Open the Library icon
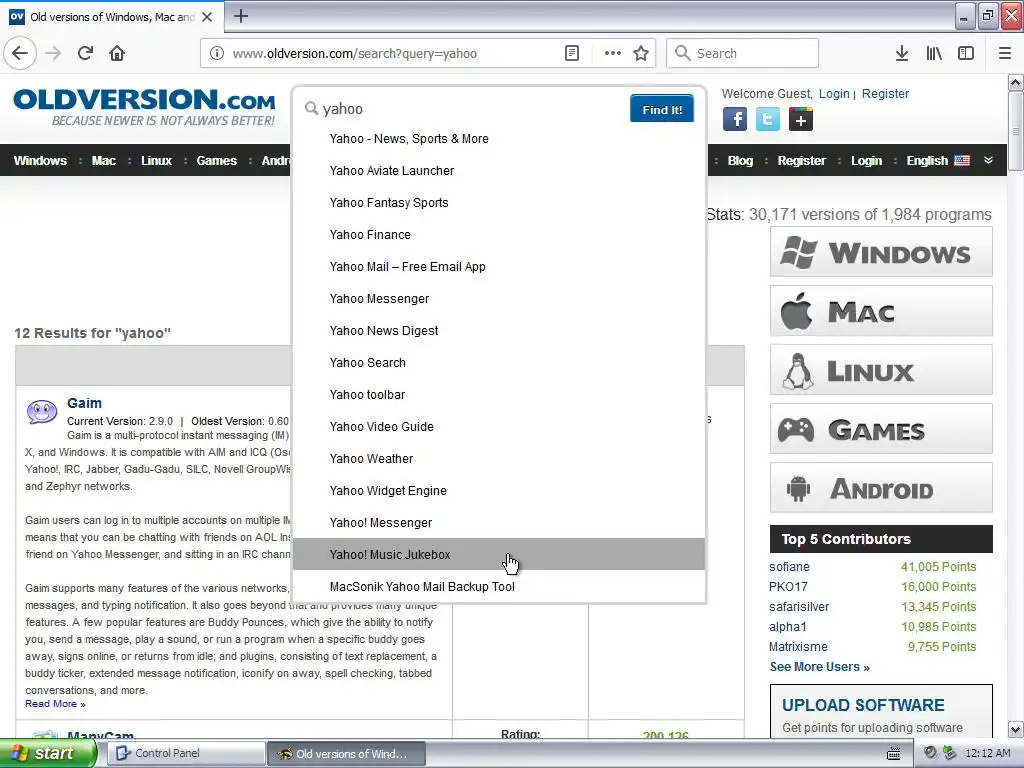The height and width of the screenshot is (768, 1024). pyautogui.click(x=934, y=54)
